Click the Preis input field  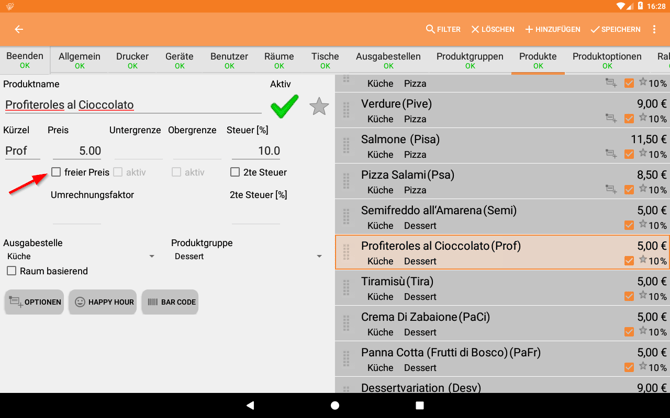pyautogui.click(x=76, y=151)
